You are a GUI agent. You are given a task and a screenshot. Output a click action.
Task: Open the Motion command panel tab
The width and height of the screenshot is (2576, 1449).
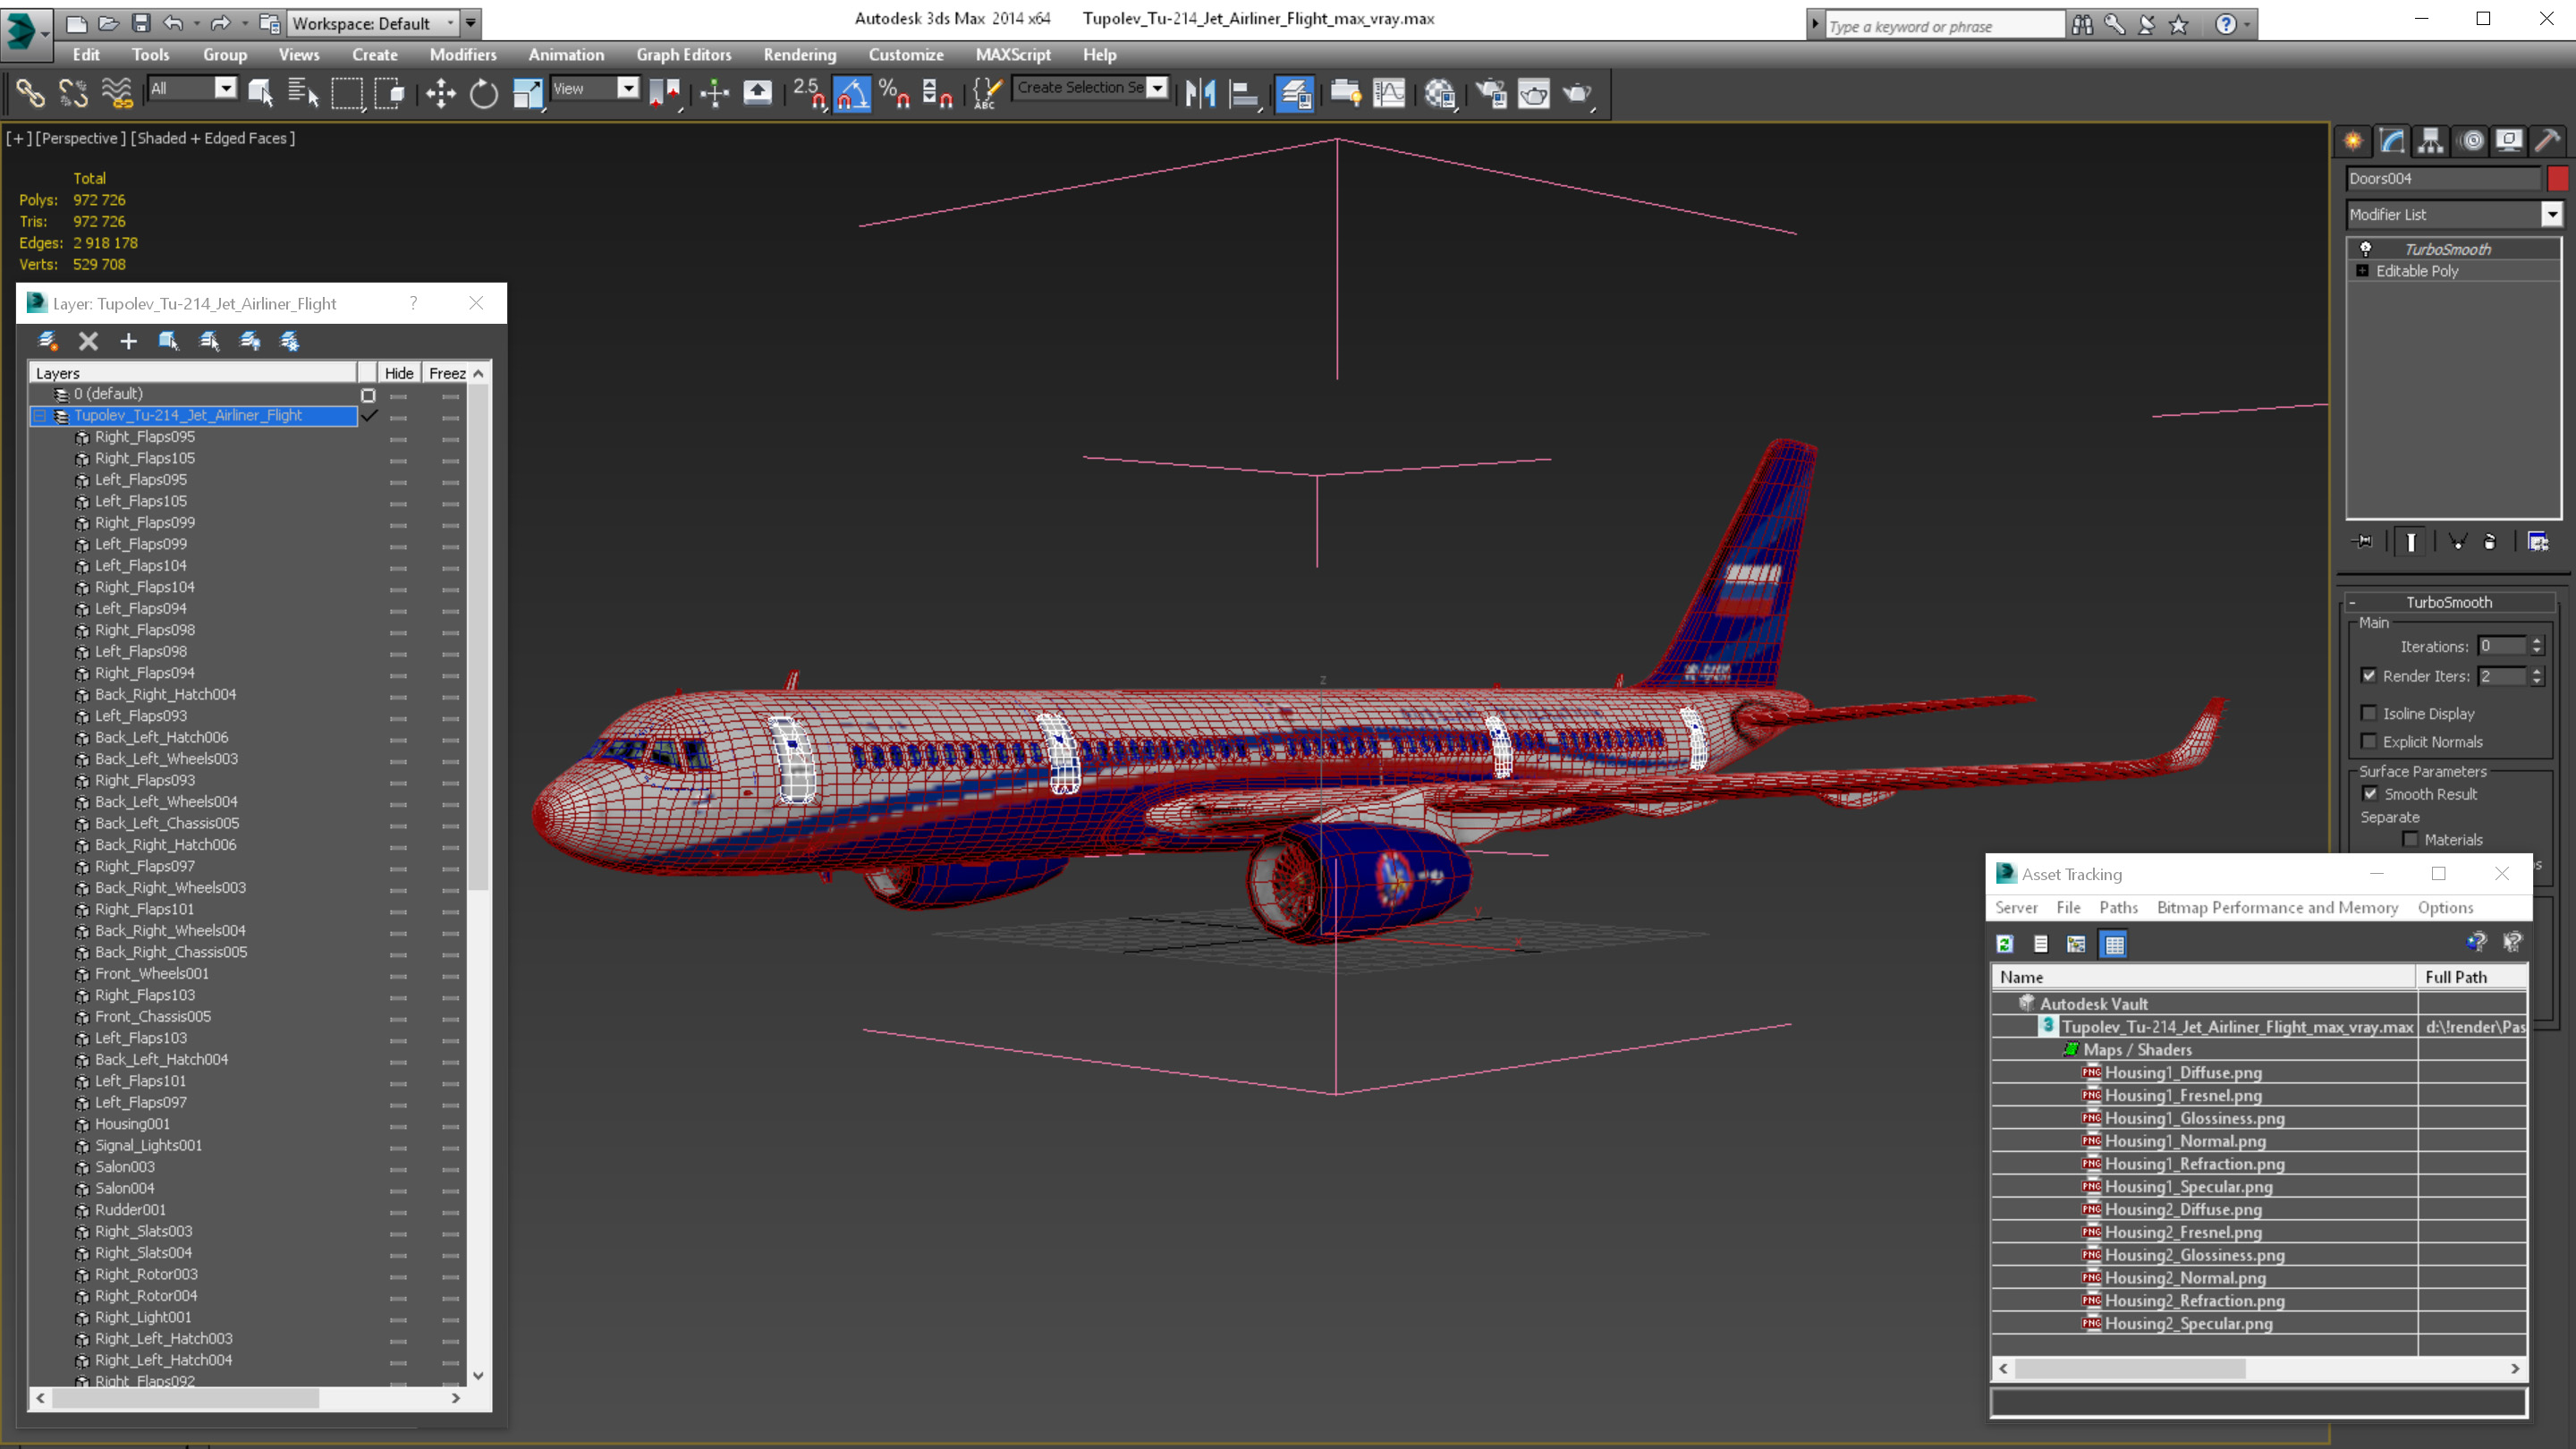tap(2470, 141)
